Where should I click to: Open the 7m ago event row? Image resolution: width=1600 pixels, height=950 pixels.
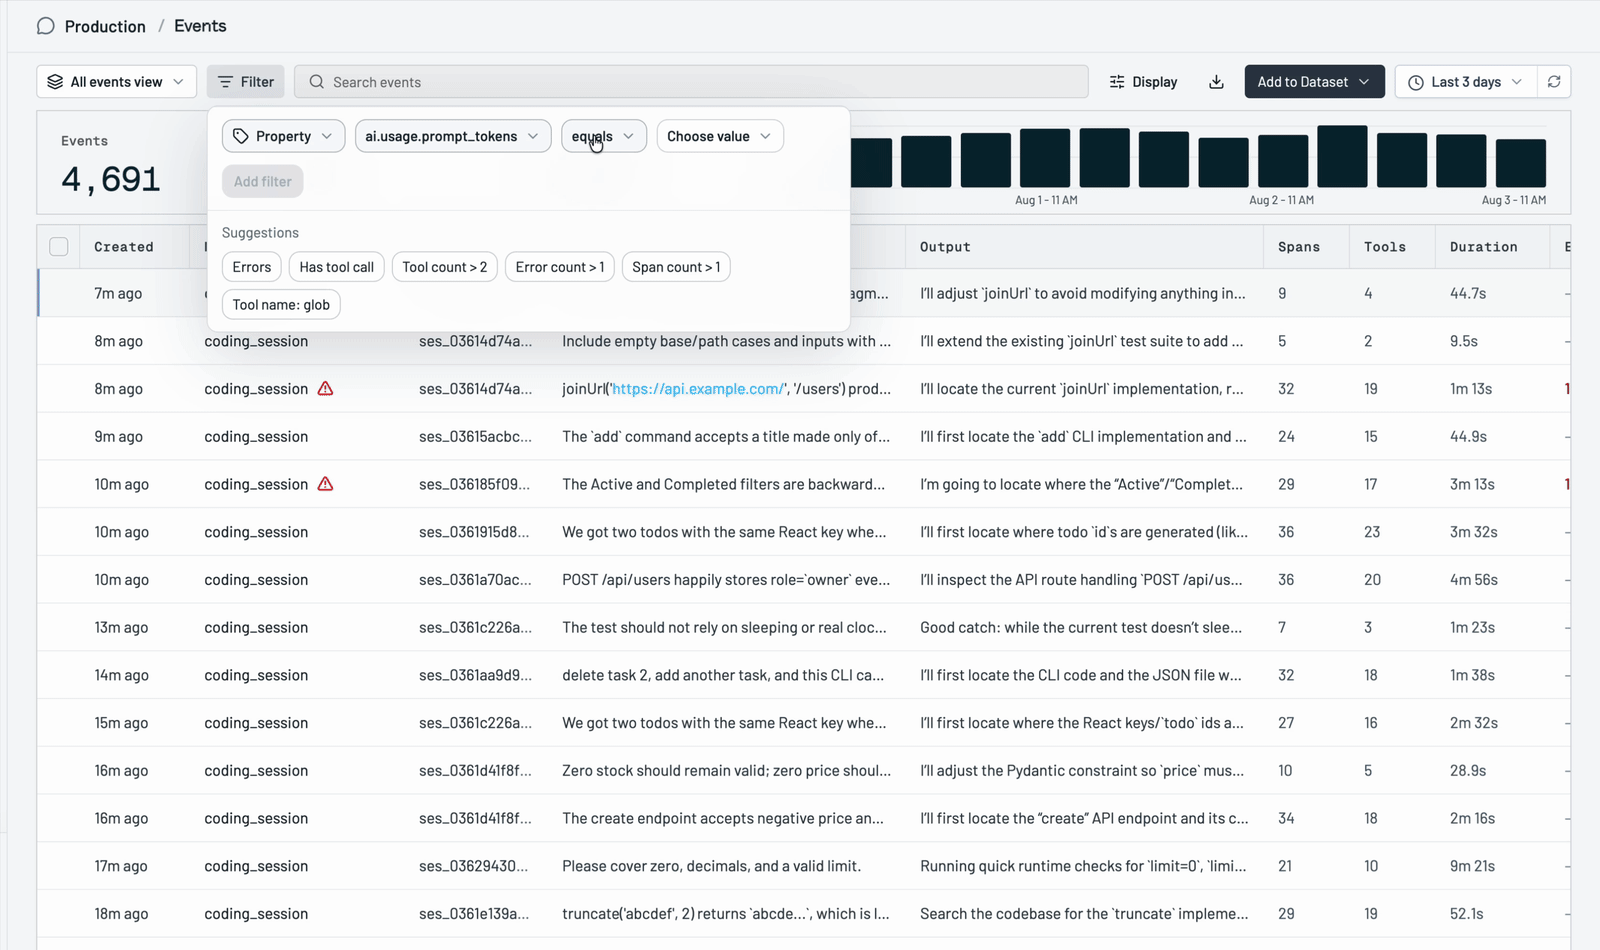803,293
